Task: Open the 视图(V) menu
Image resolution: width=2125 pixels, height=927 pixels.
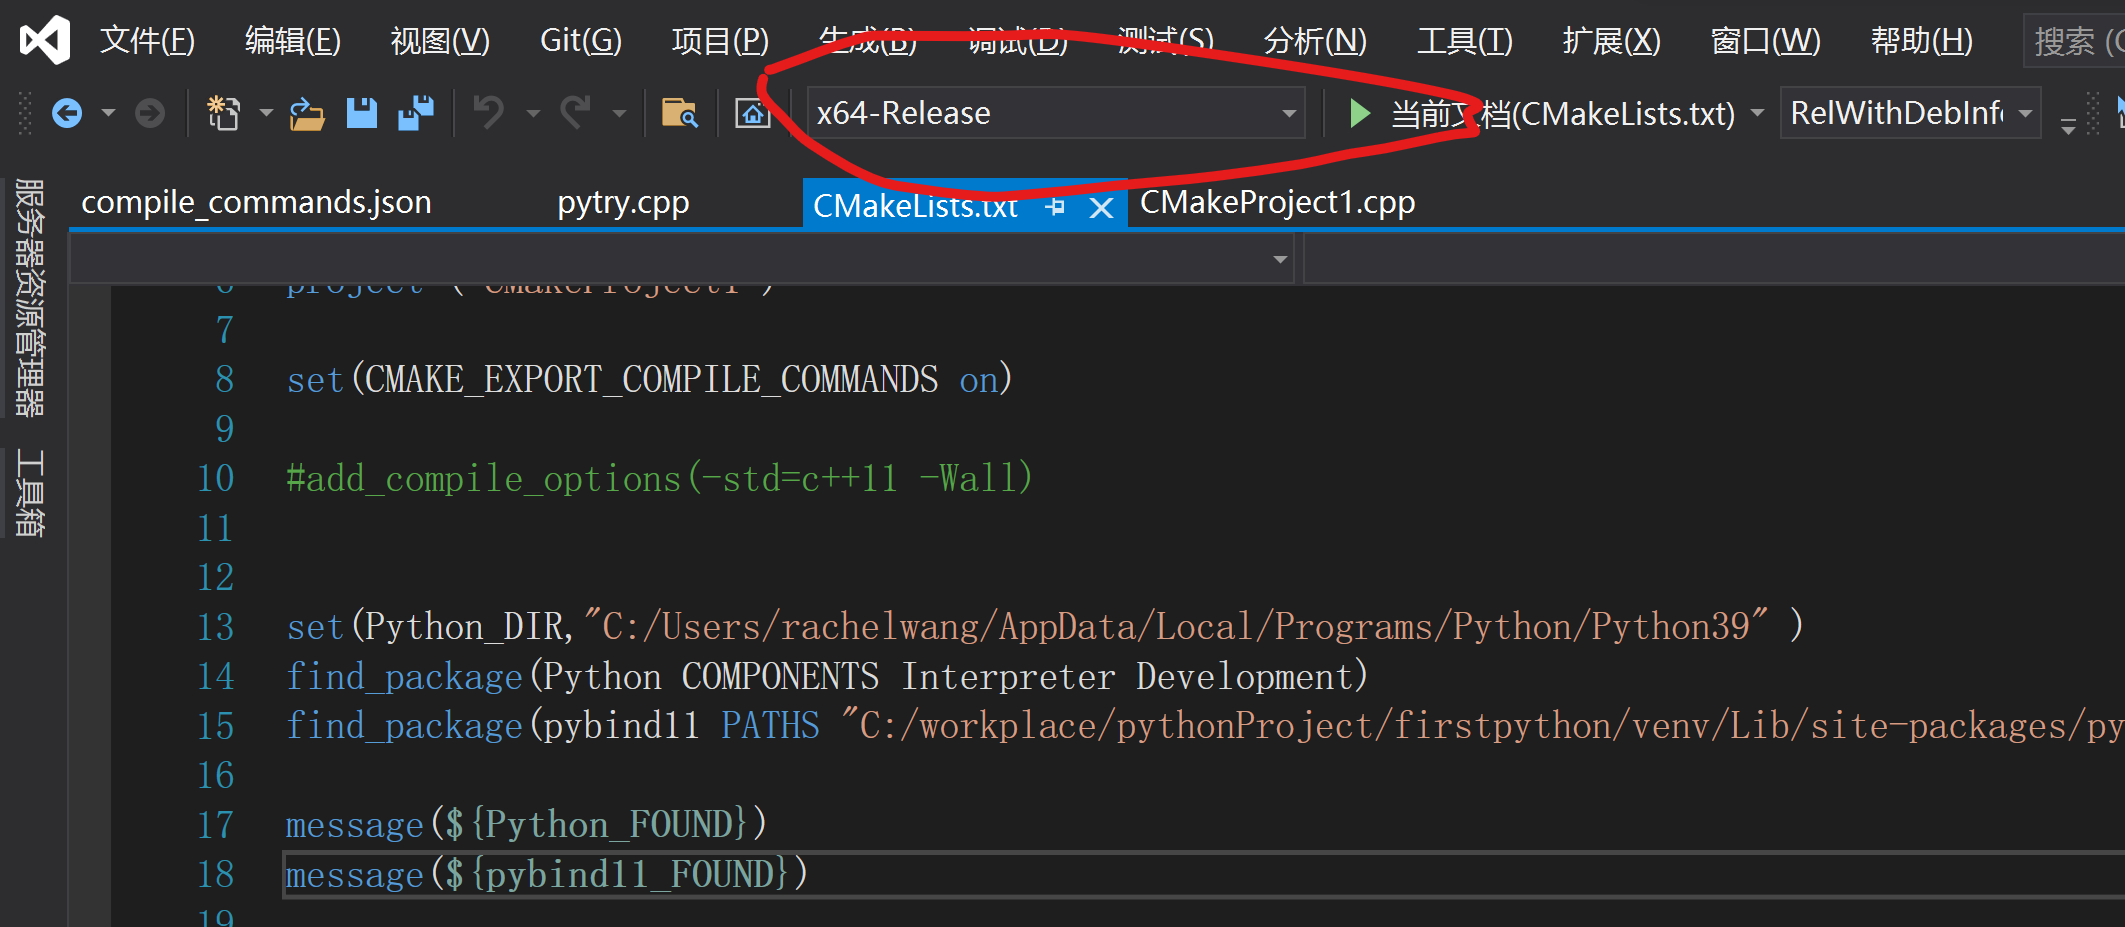Action: pyautogui.click(x=440, y=40)
